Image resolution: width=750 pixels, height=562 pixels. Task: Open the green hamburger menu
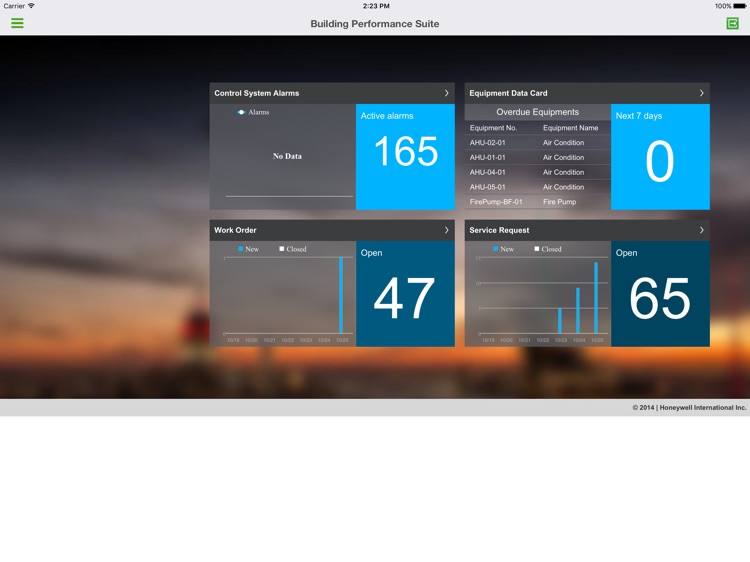tap(17, 23)
